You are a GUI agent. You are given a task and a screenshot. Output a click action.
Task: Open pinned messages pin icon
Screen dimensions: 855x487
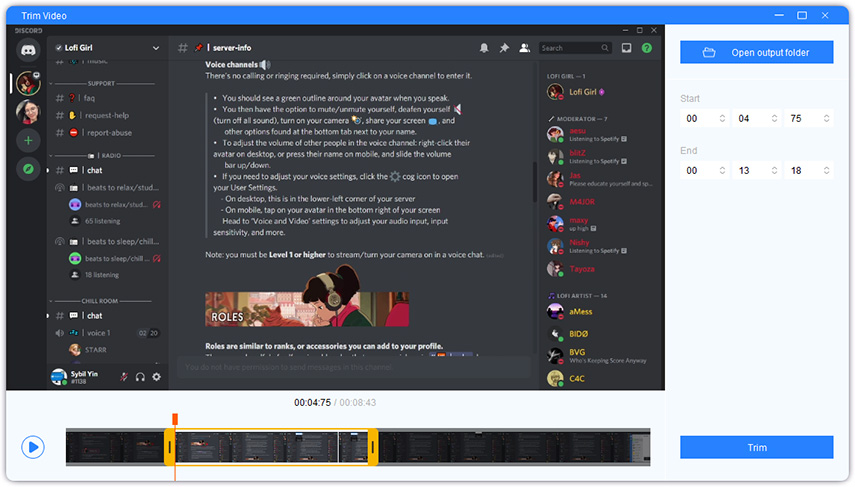coord(504,48)
